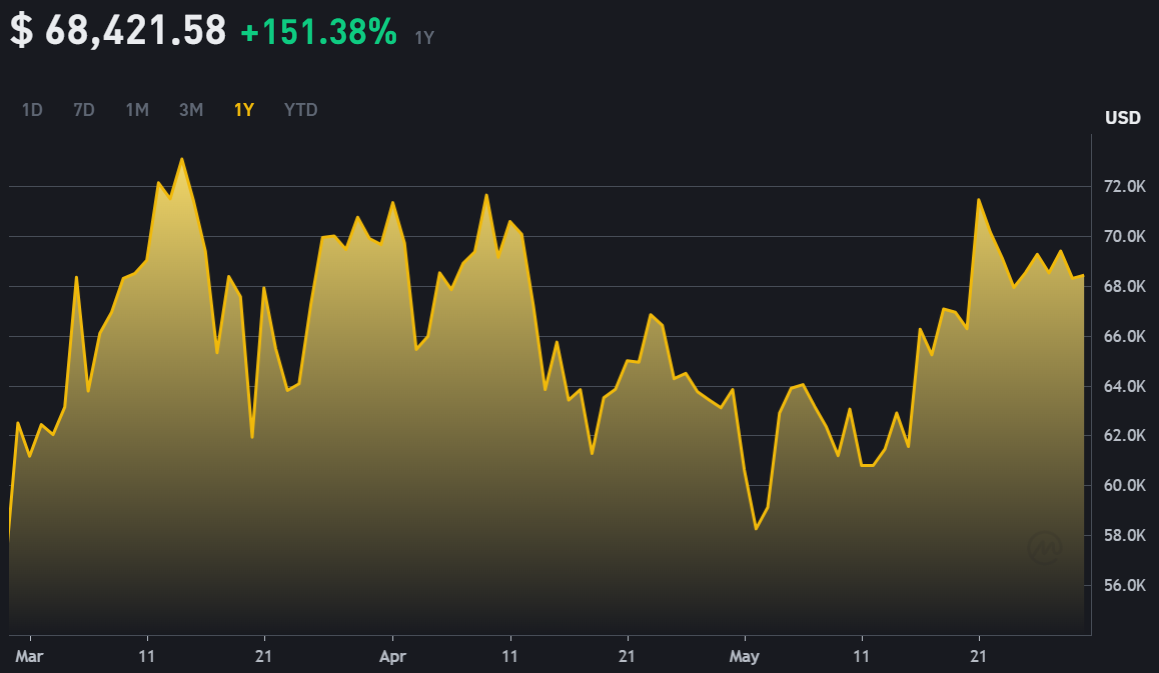
Task: Click the active 1Y timeframe tab
Action: pyautogui.click(x=244, y=110)
